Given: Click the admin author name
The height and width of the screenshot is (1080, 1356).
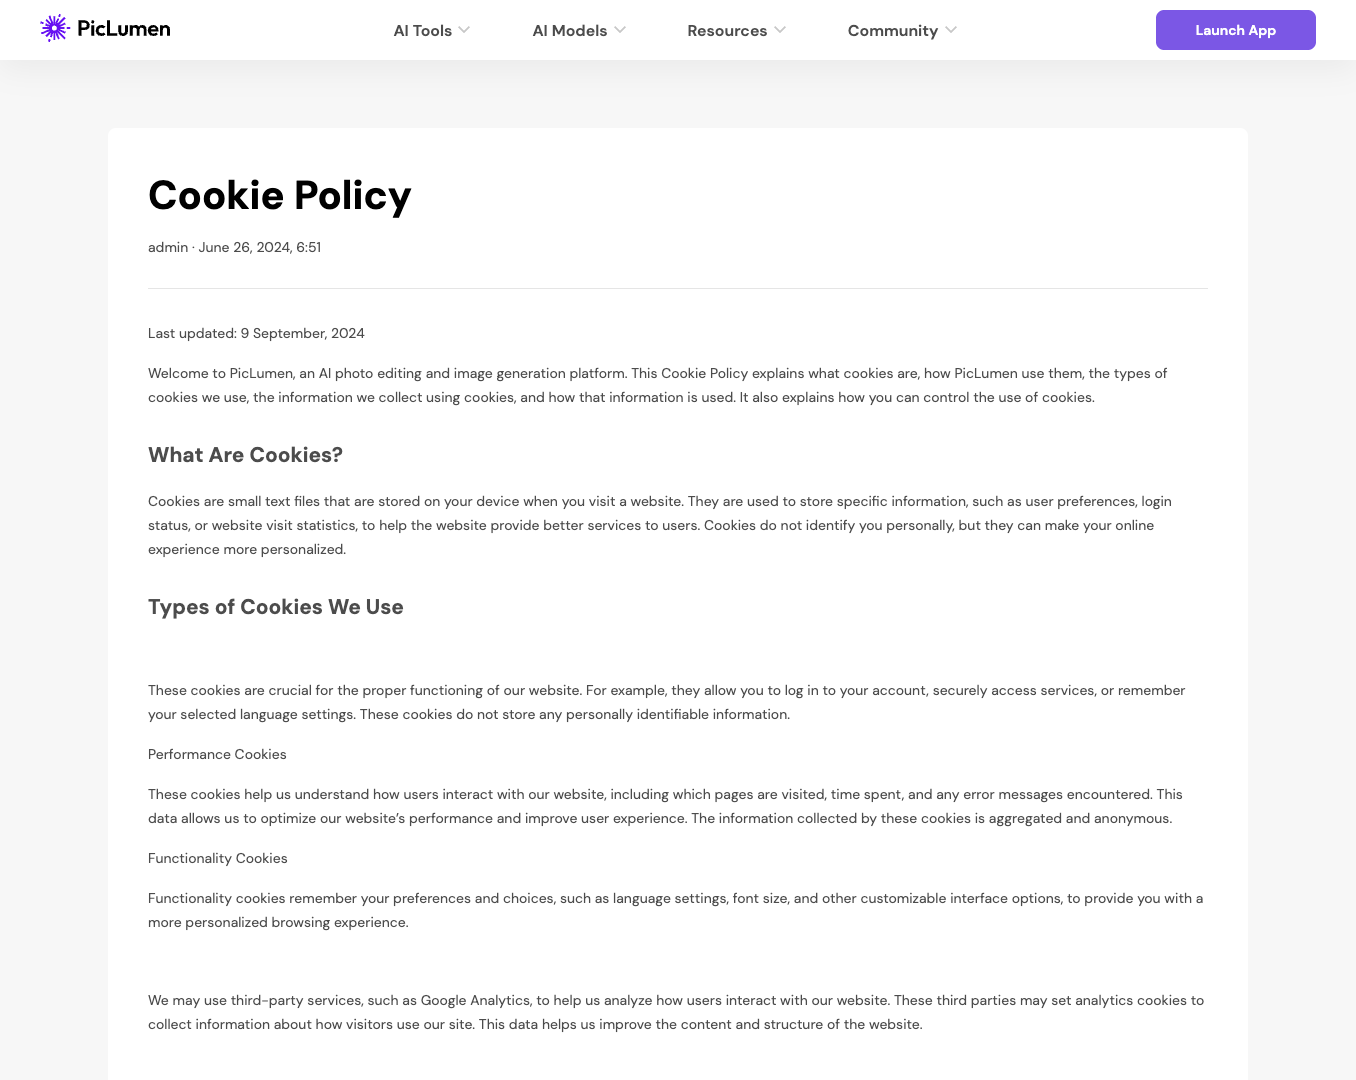Looking at the screenshot, I should point(168,248).
